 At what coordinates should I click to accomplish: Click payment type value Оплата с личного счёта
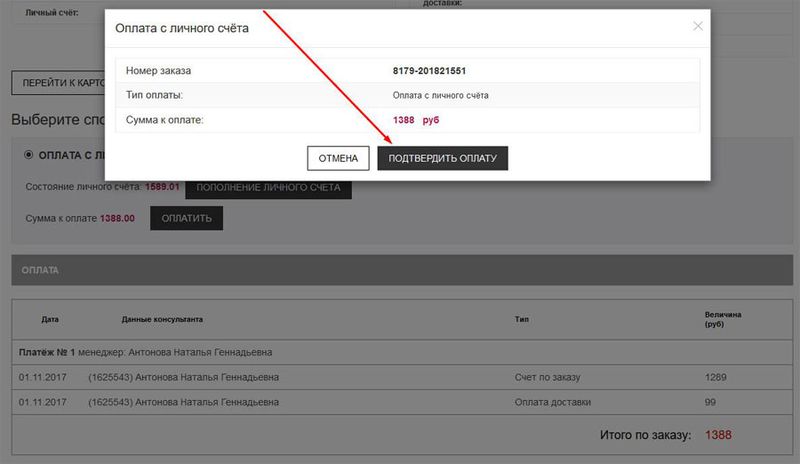[x=440, y=95]
